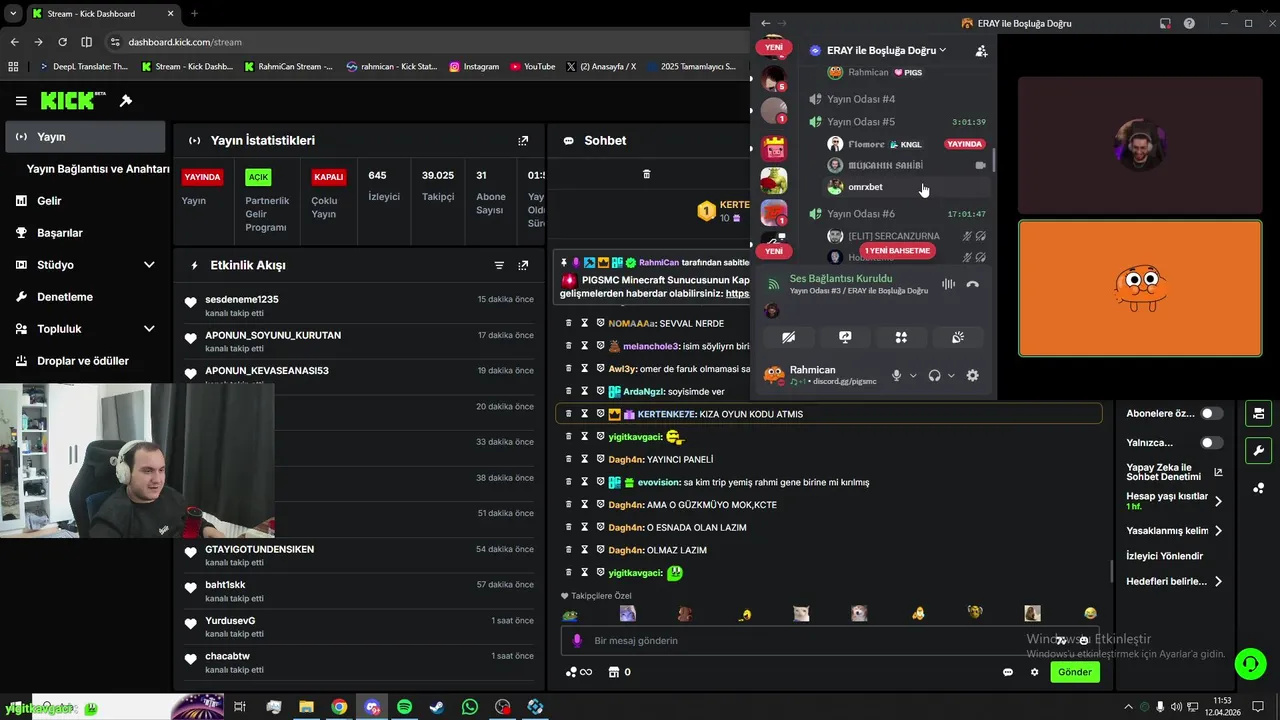Open Discord activities grid icon
Screen dimensions: 1280x720
[901, 338]
